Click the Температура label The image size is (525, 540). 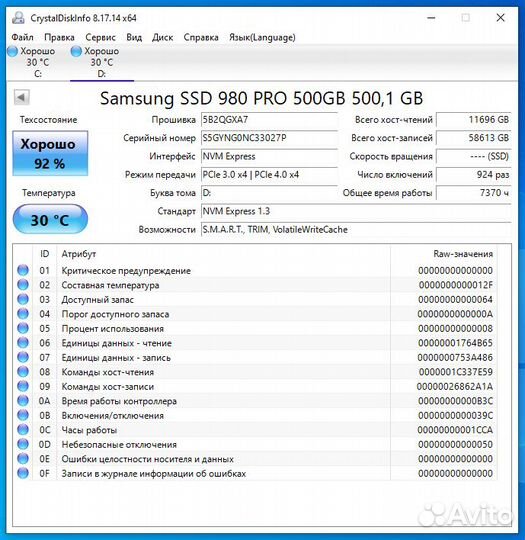point(49,193)
